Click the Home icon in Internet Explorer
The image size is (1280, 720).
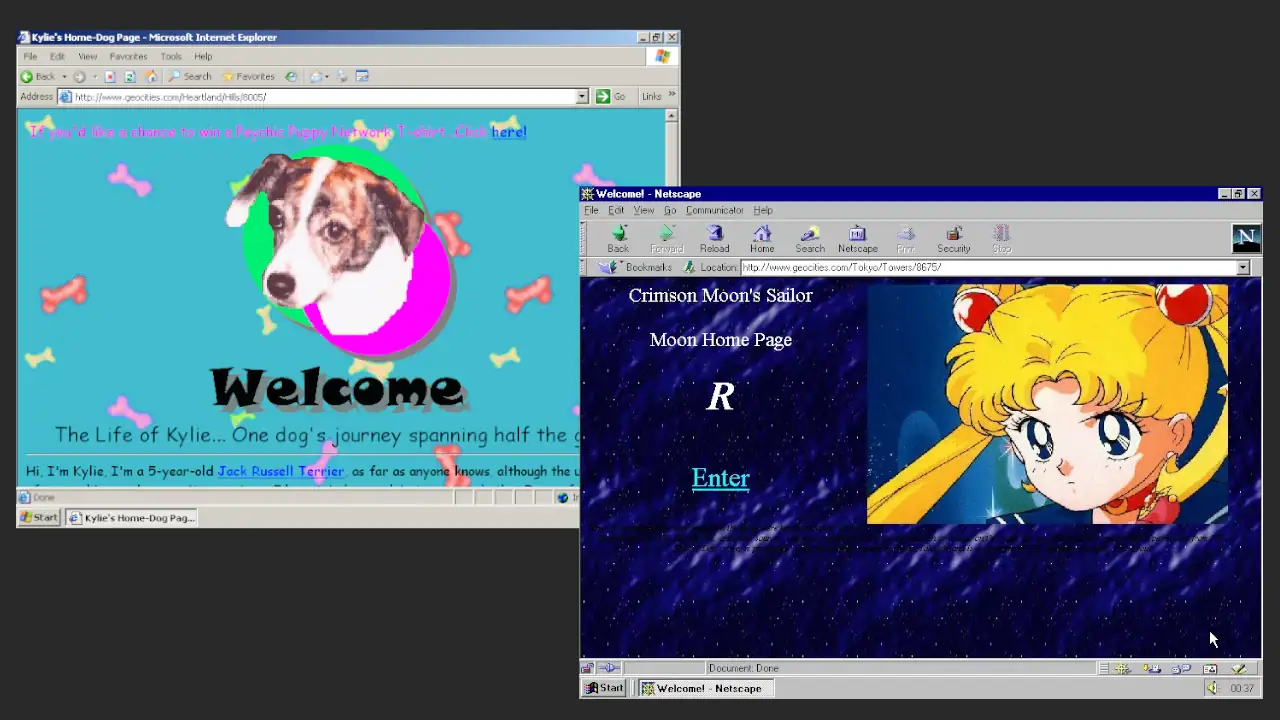tap(151, 77)
